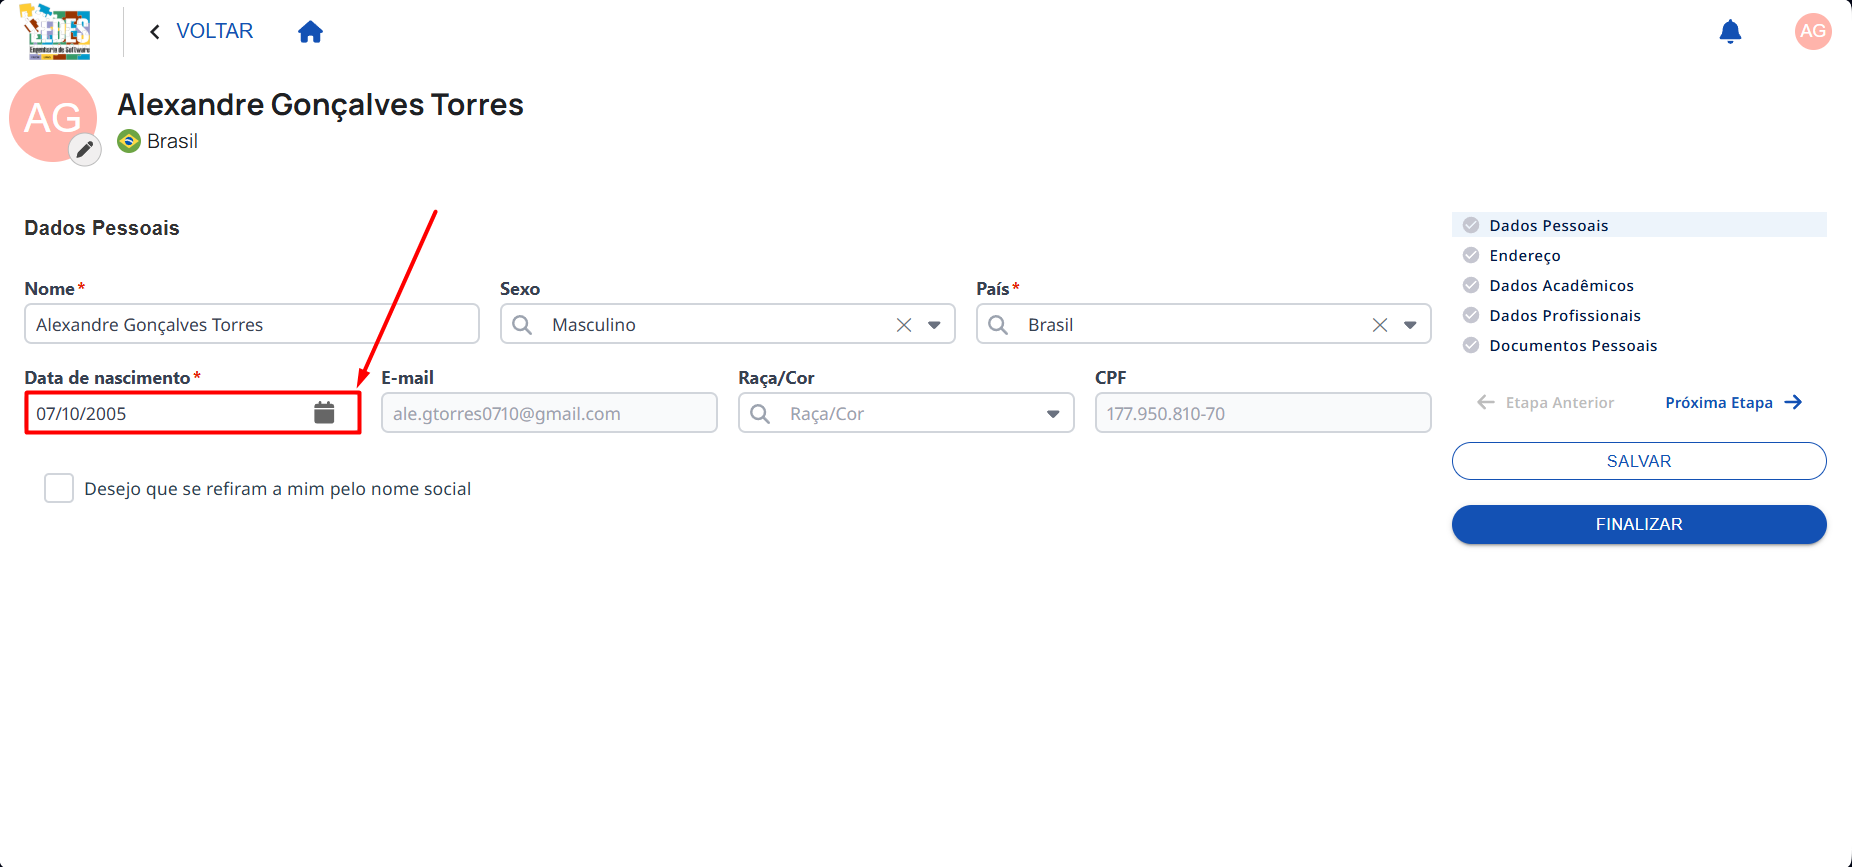Screen dimensions: 1852x867
Task: Go back with the VOLTAR link
Action: click(201, 31)
